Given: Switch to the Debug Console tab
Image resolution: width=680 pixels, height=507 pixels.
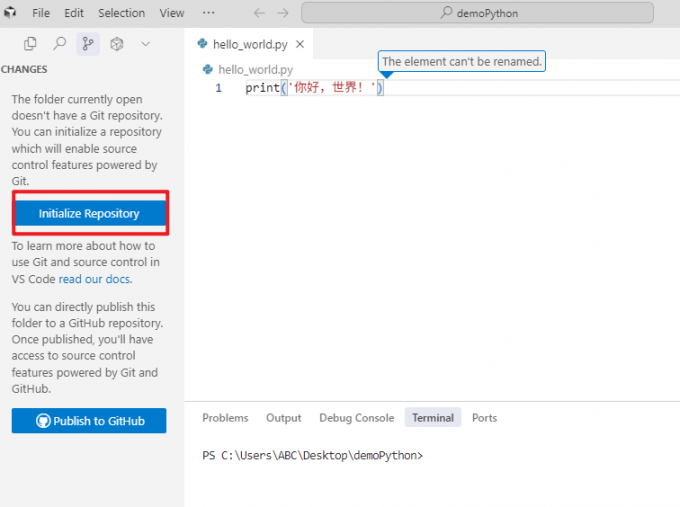Looking at the screenshot, I should pyautogui.click(x=356, y=418).
